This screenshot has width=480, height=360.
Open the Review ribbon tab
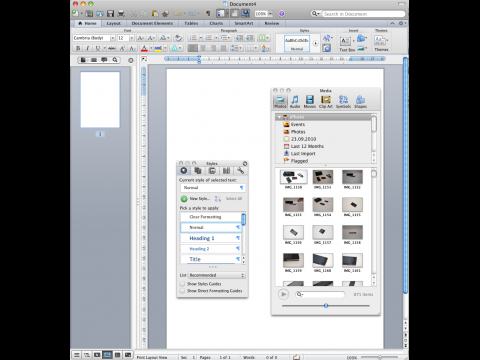pyautogui.click(x=272, y=23)
